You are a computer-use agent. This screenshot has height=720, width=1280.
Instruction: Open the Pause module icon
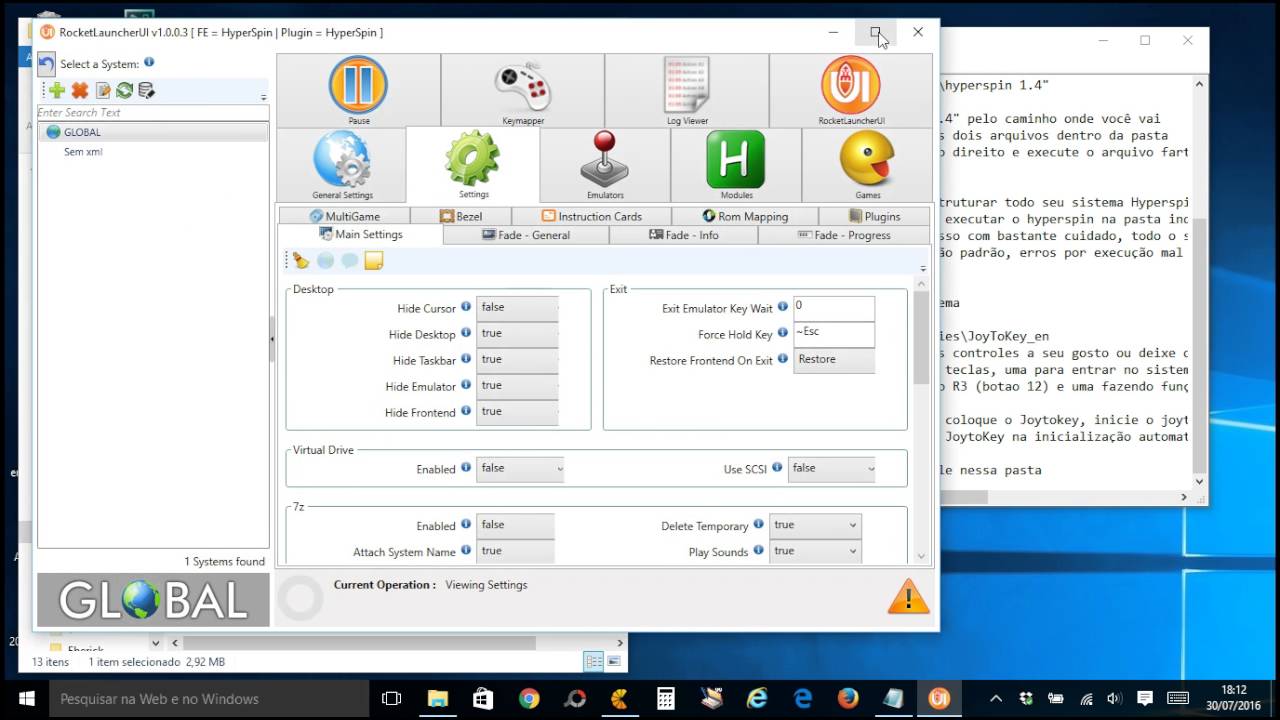pos(358,86)
